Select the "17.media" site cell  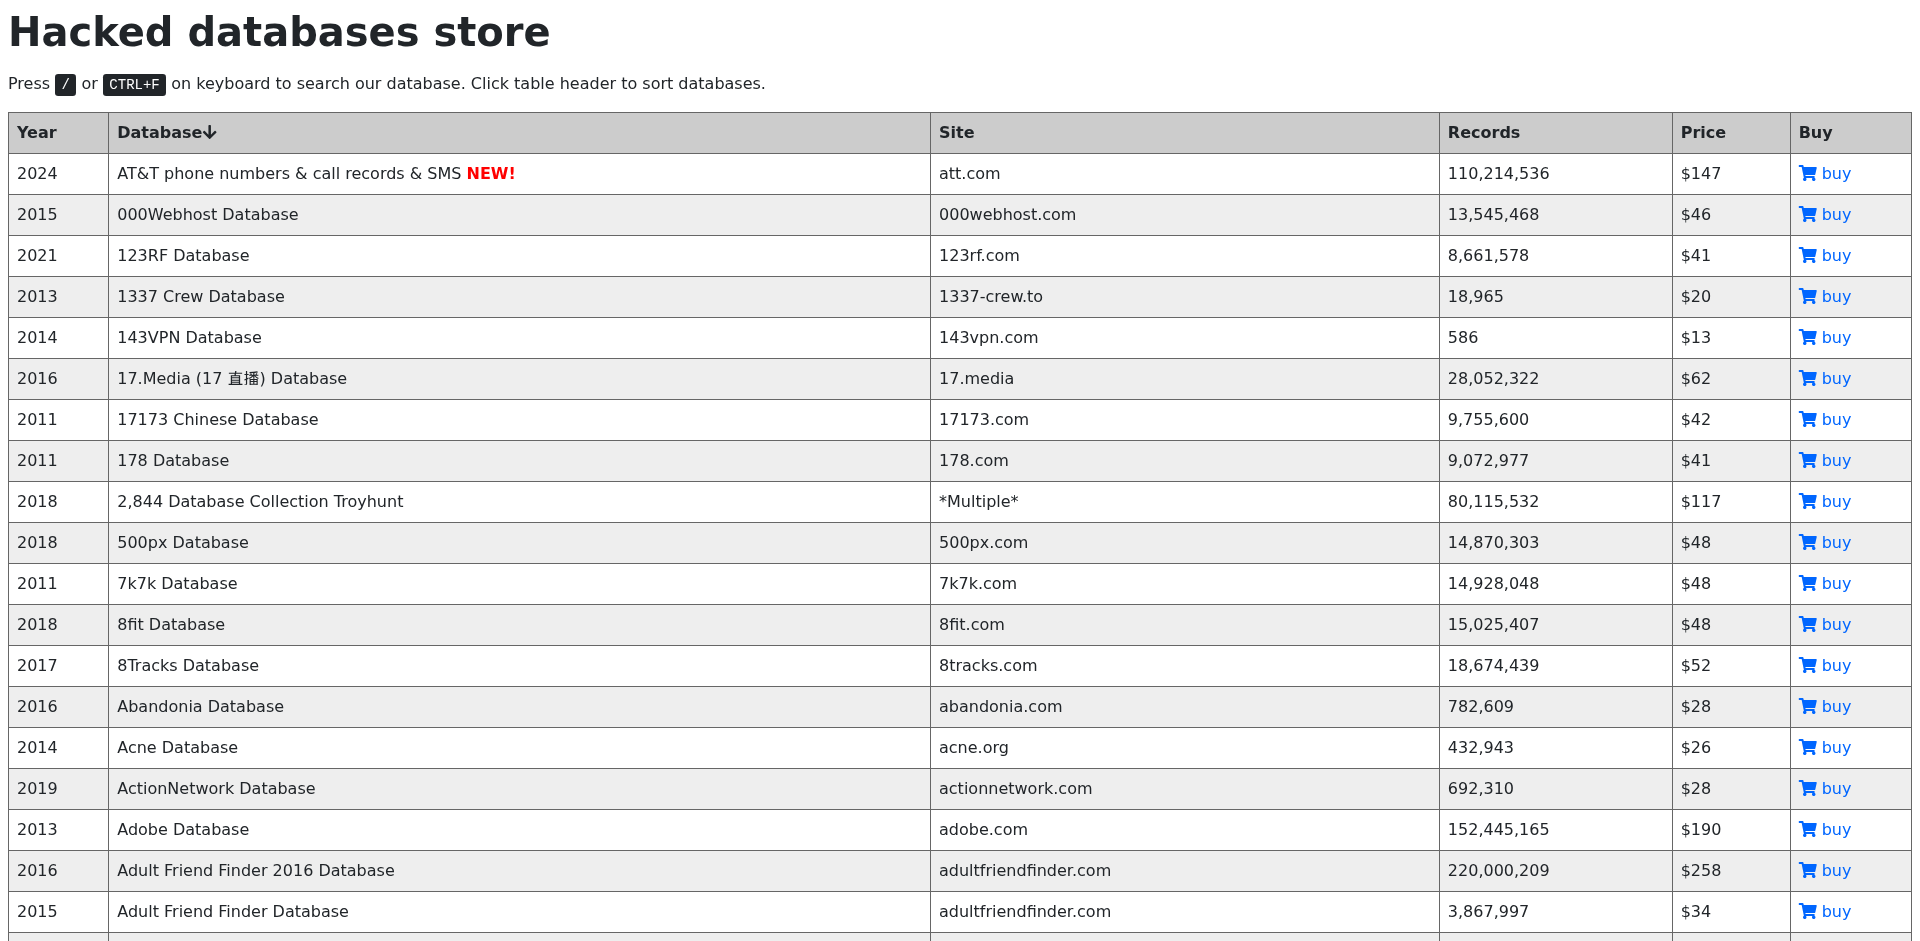(1184, 379)
